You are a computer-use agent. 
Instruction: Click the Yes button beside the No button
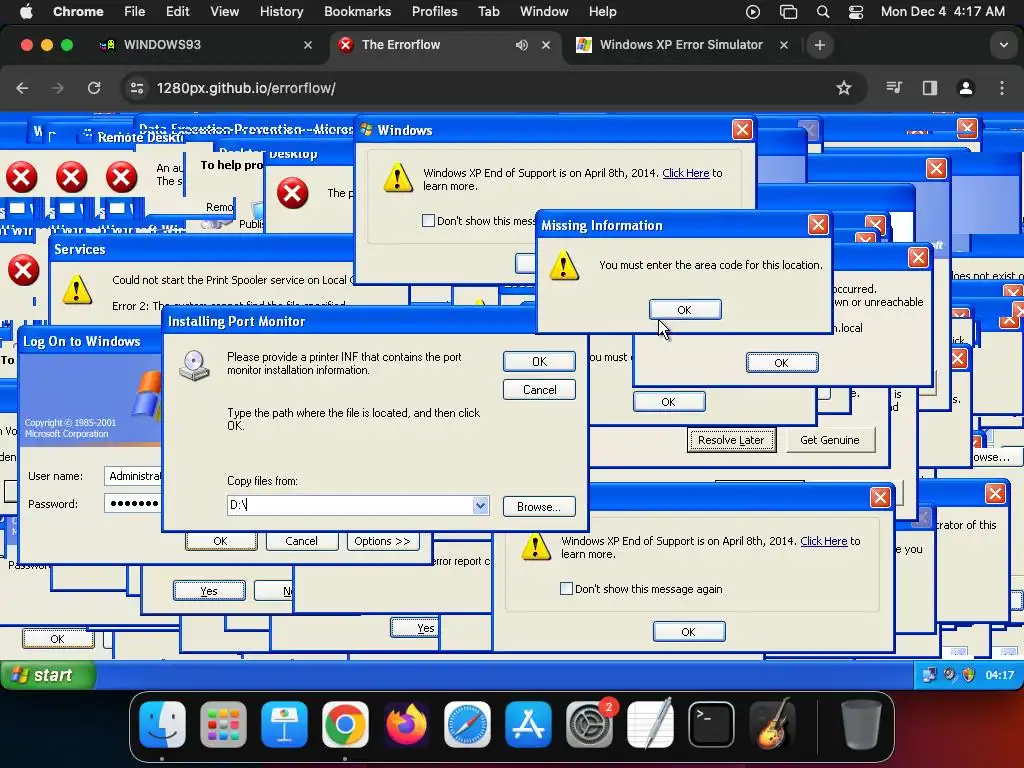[x=209, y=590]
